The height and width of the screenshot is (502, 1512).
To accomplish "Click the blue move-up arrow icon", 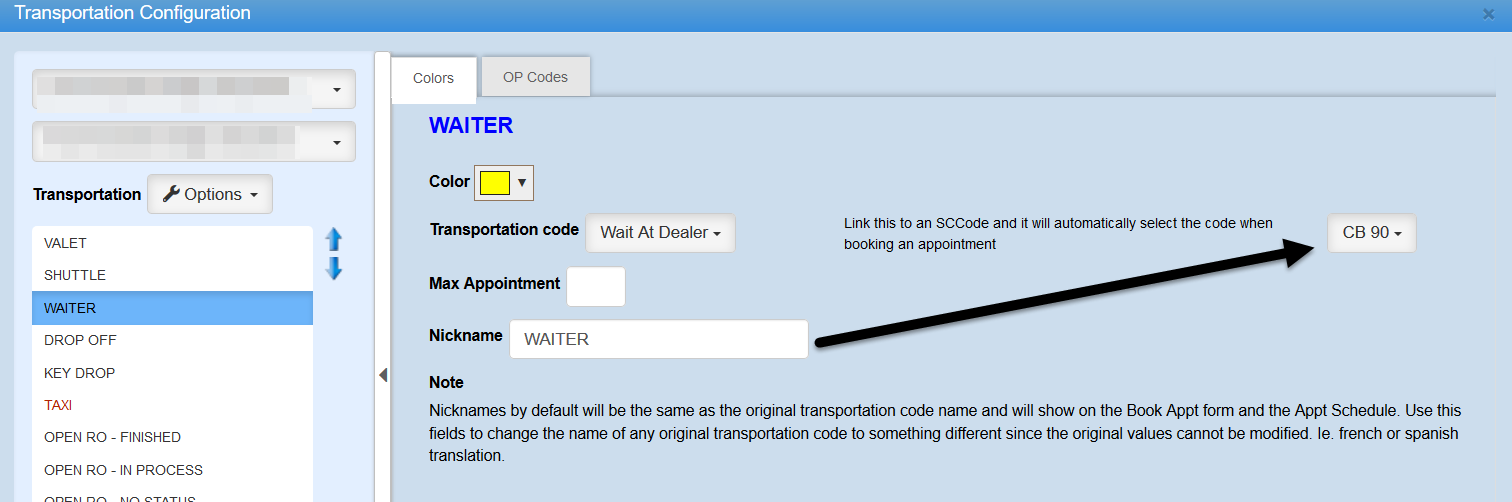I will (334, 240).
